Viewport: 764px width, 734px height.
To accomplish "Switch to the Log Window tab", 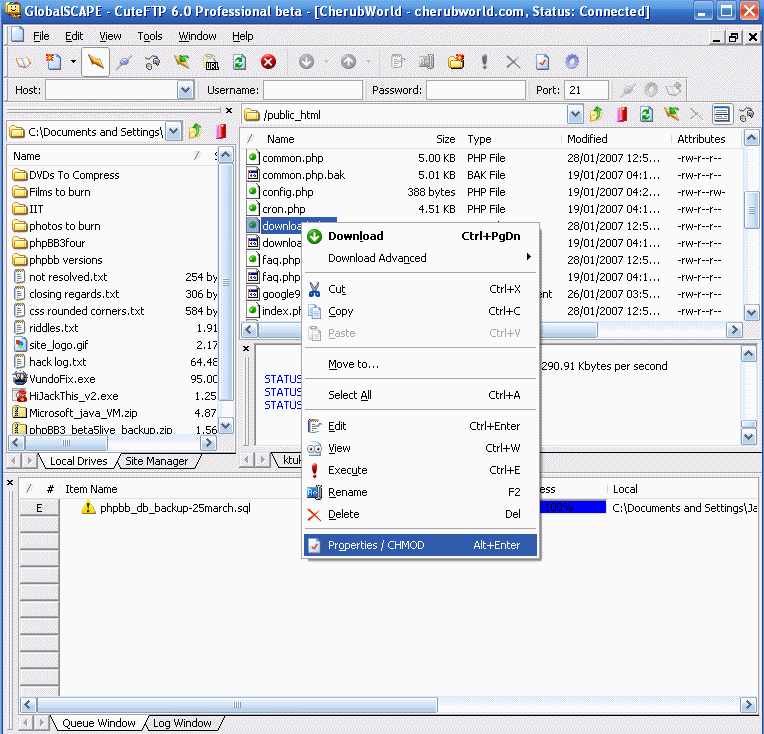I will pyautogui.click(x=182, y=723).
